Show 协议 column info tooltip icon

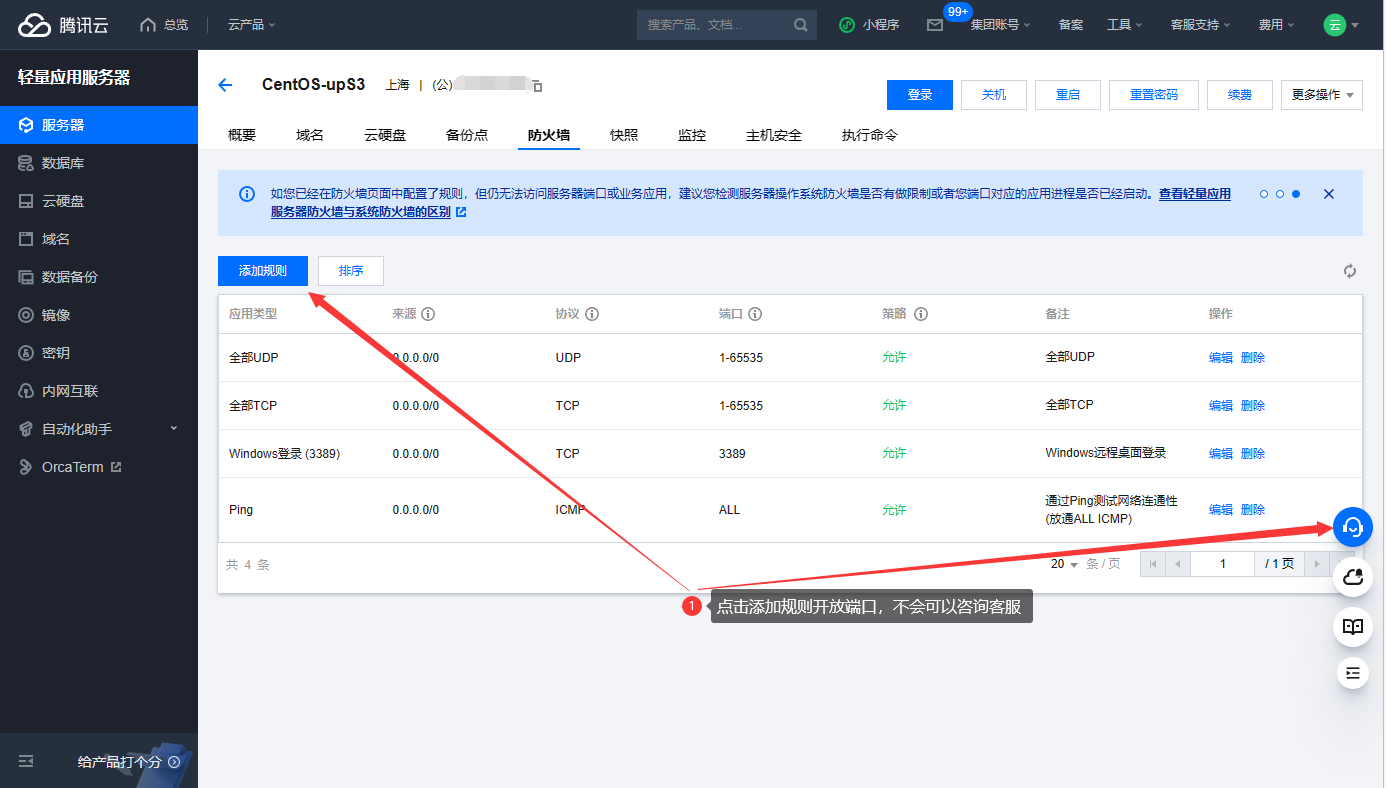click(592, 314)
